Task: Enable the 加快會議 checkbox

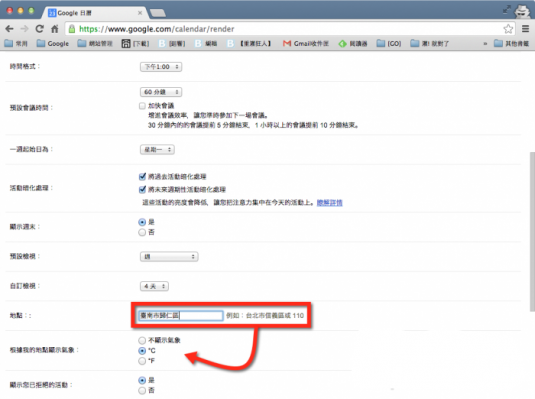Action: click(x=142, y=106)
